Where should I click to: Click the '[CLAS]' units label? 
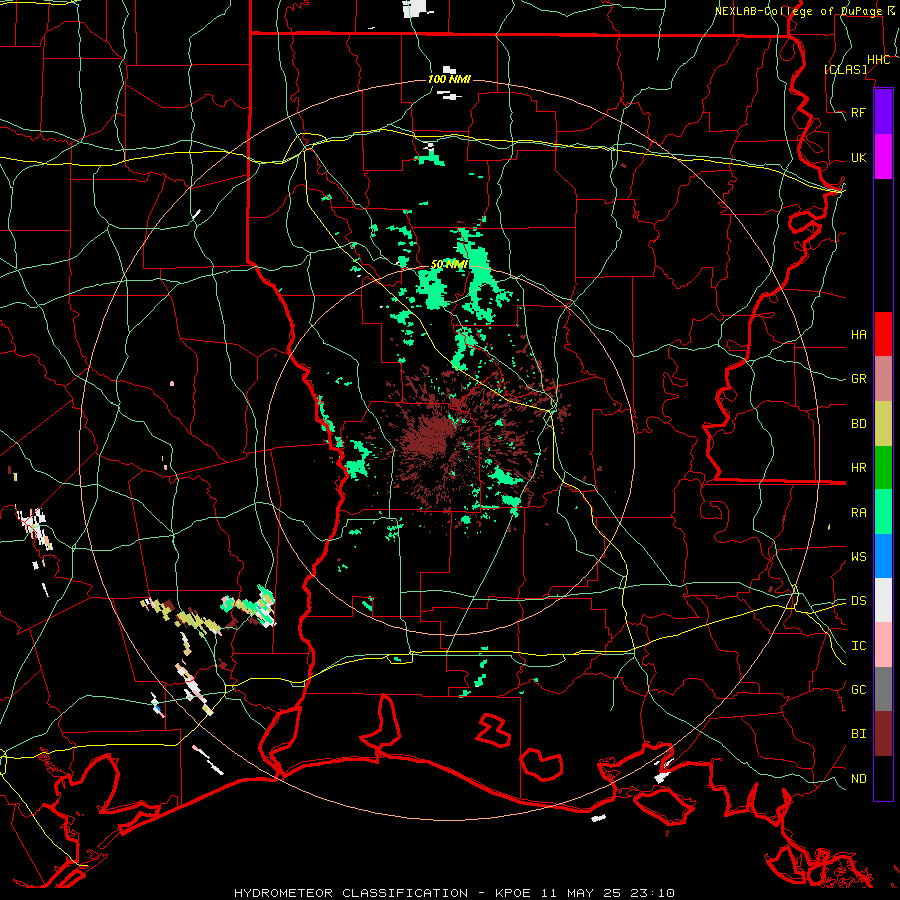[845, 69]
